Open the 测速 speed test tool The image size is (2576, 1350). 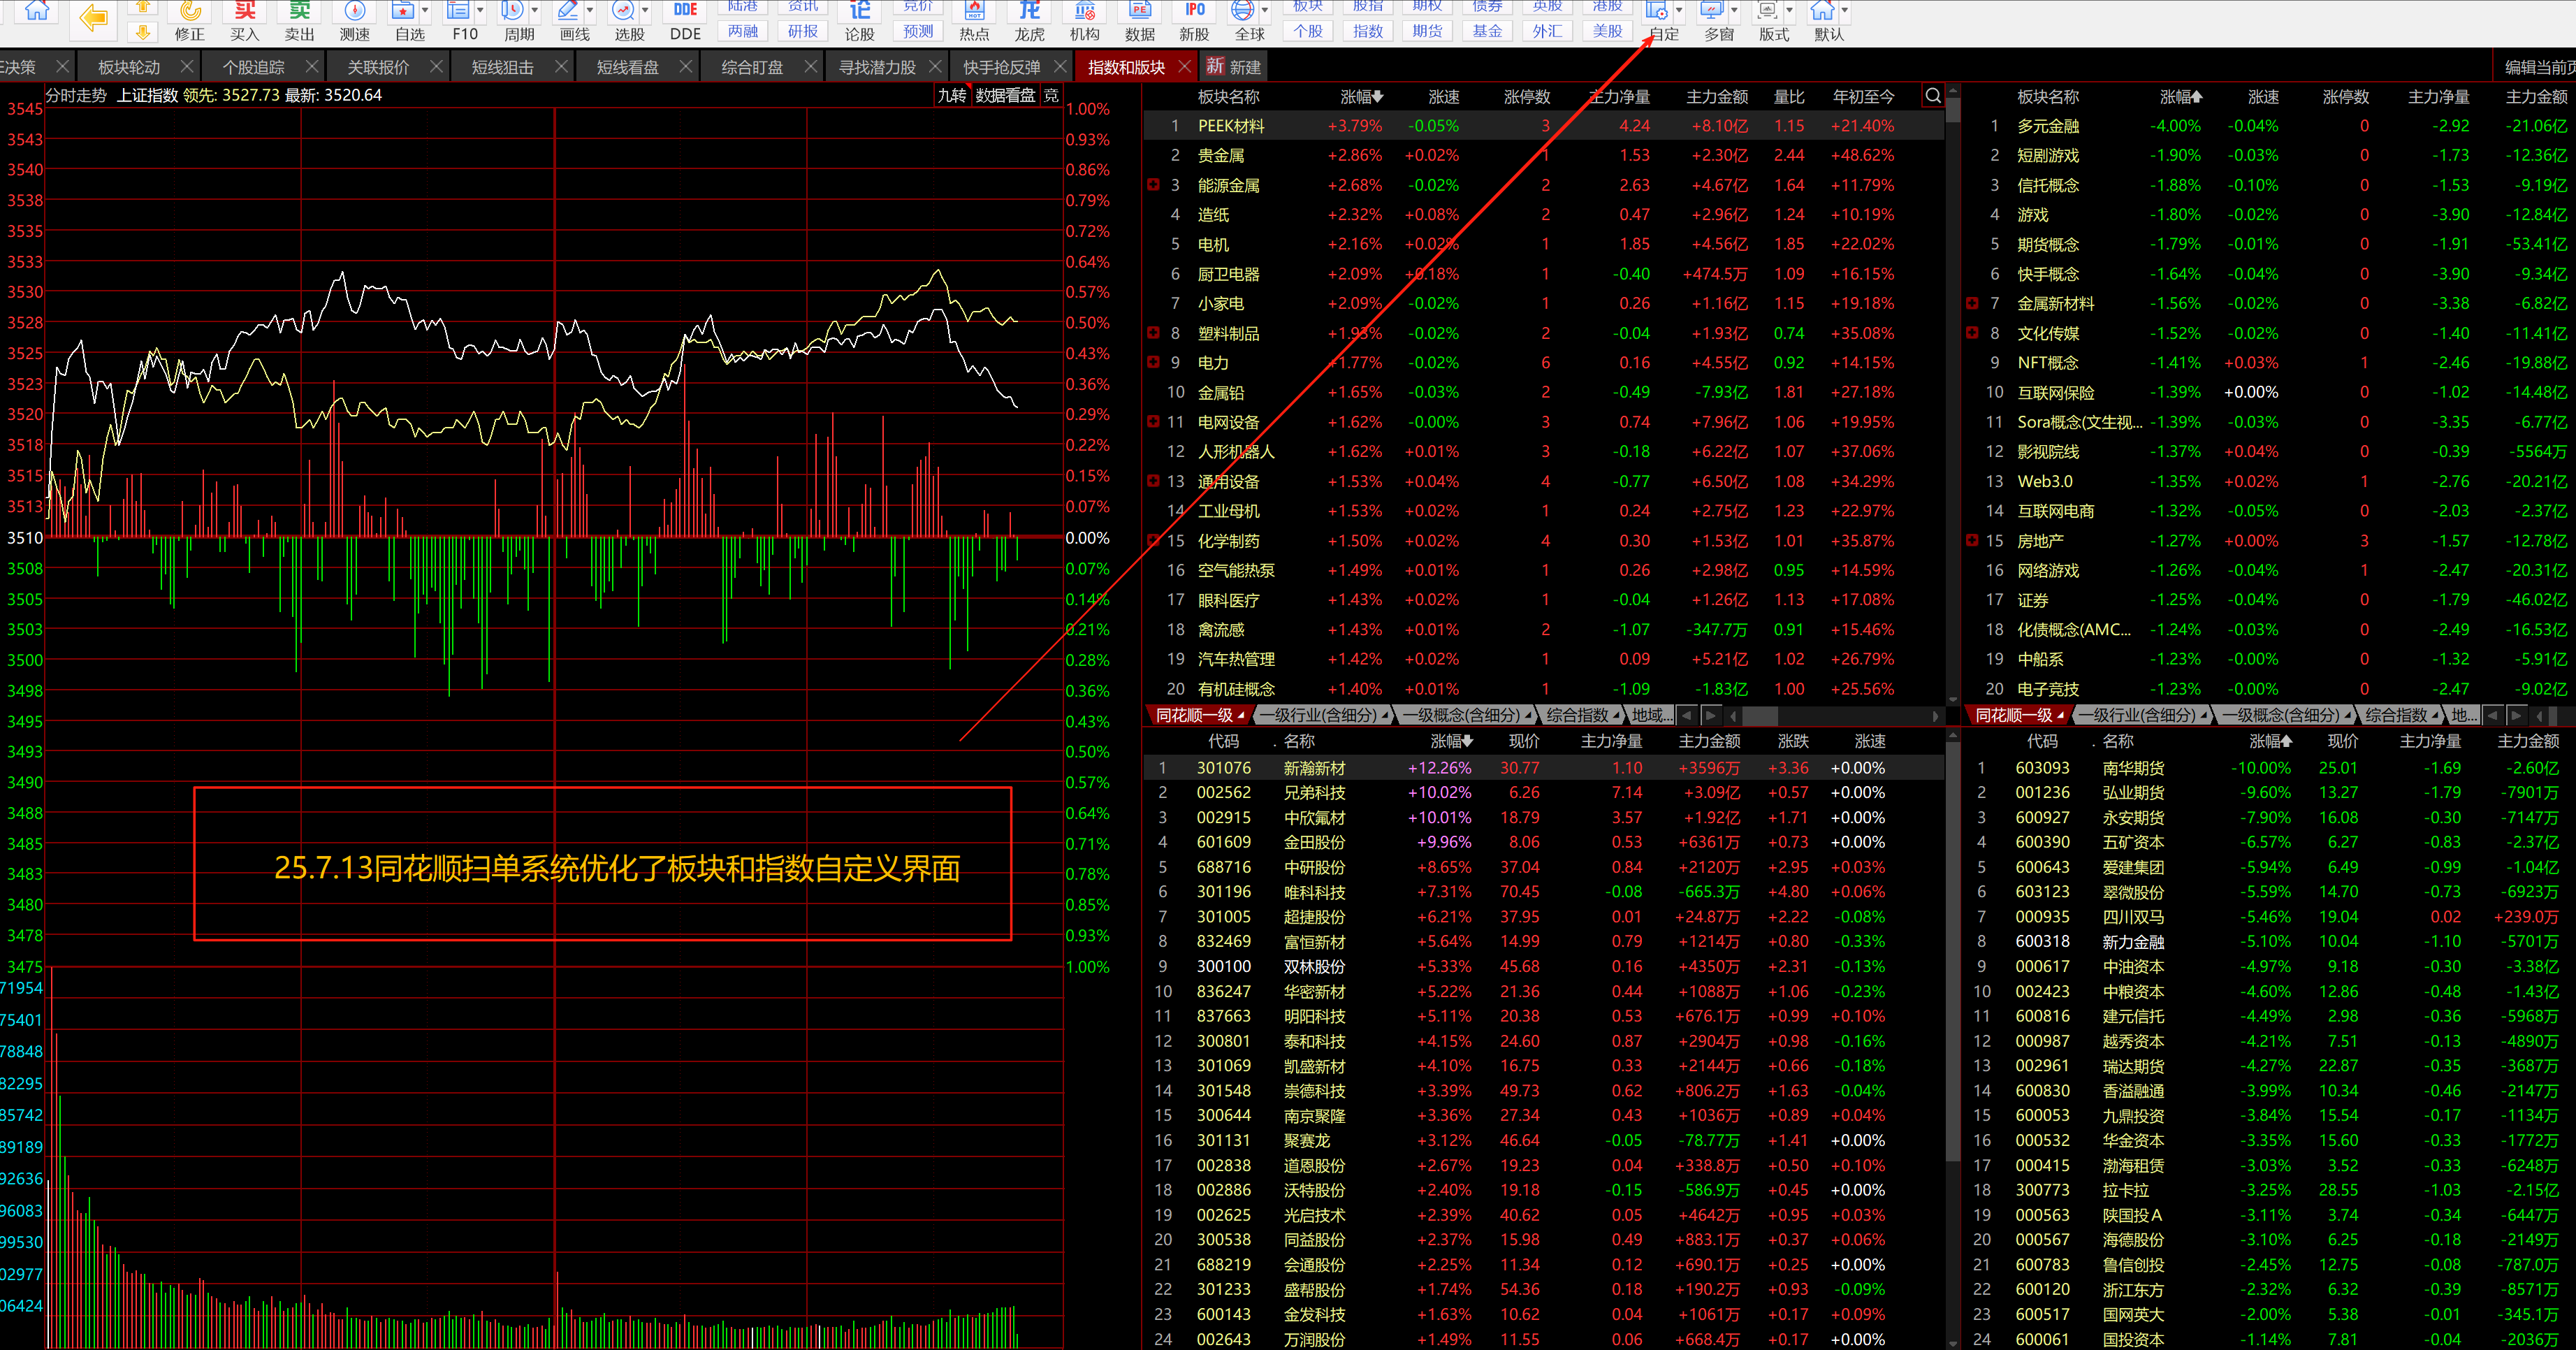pos(354,21)
